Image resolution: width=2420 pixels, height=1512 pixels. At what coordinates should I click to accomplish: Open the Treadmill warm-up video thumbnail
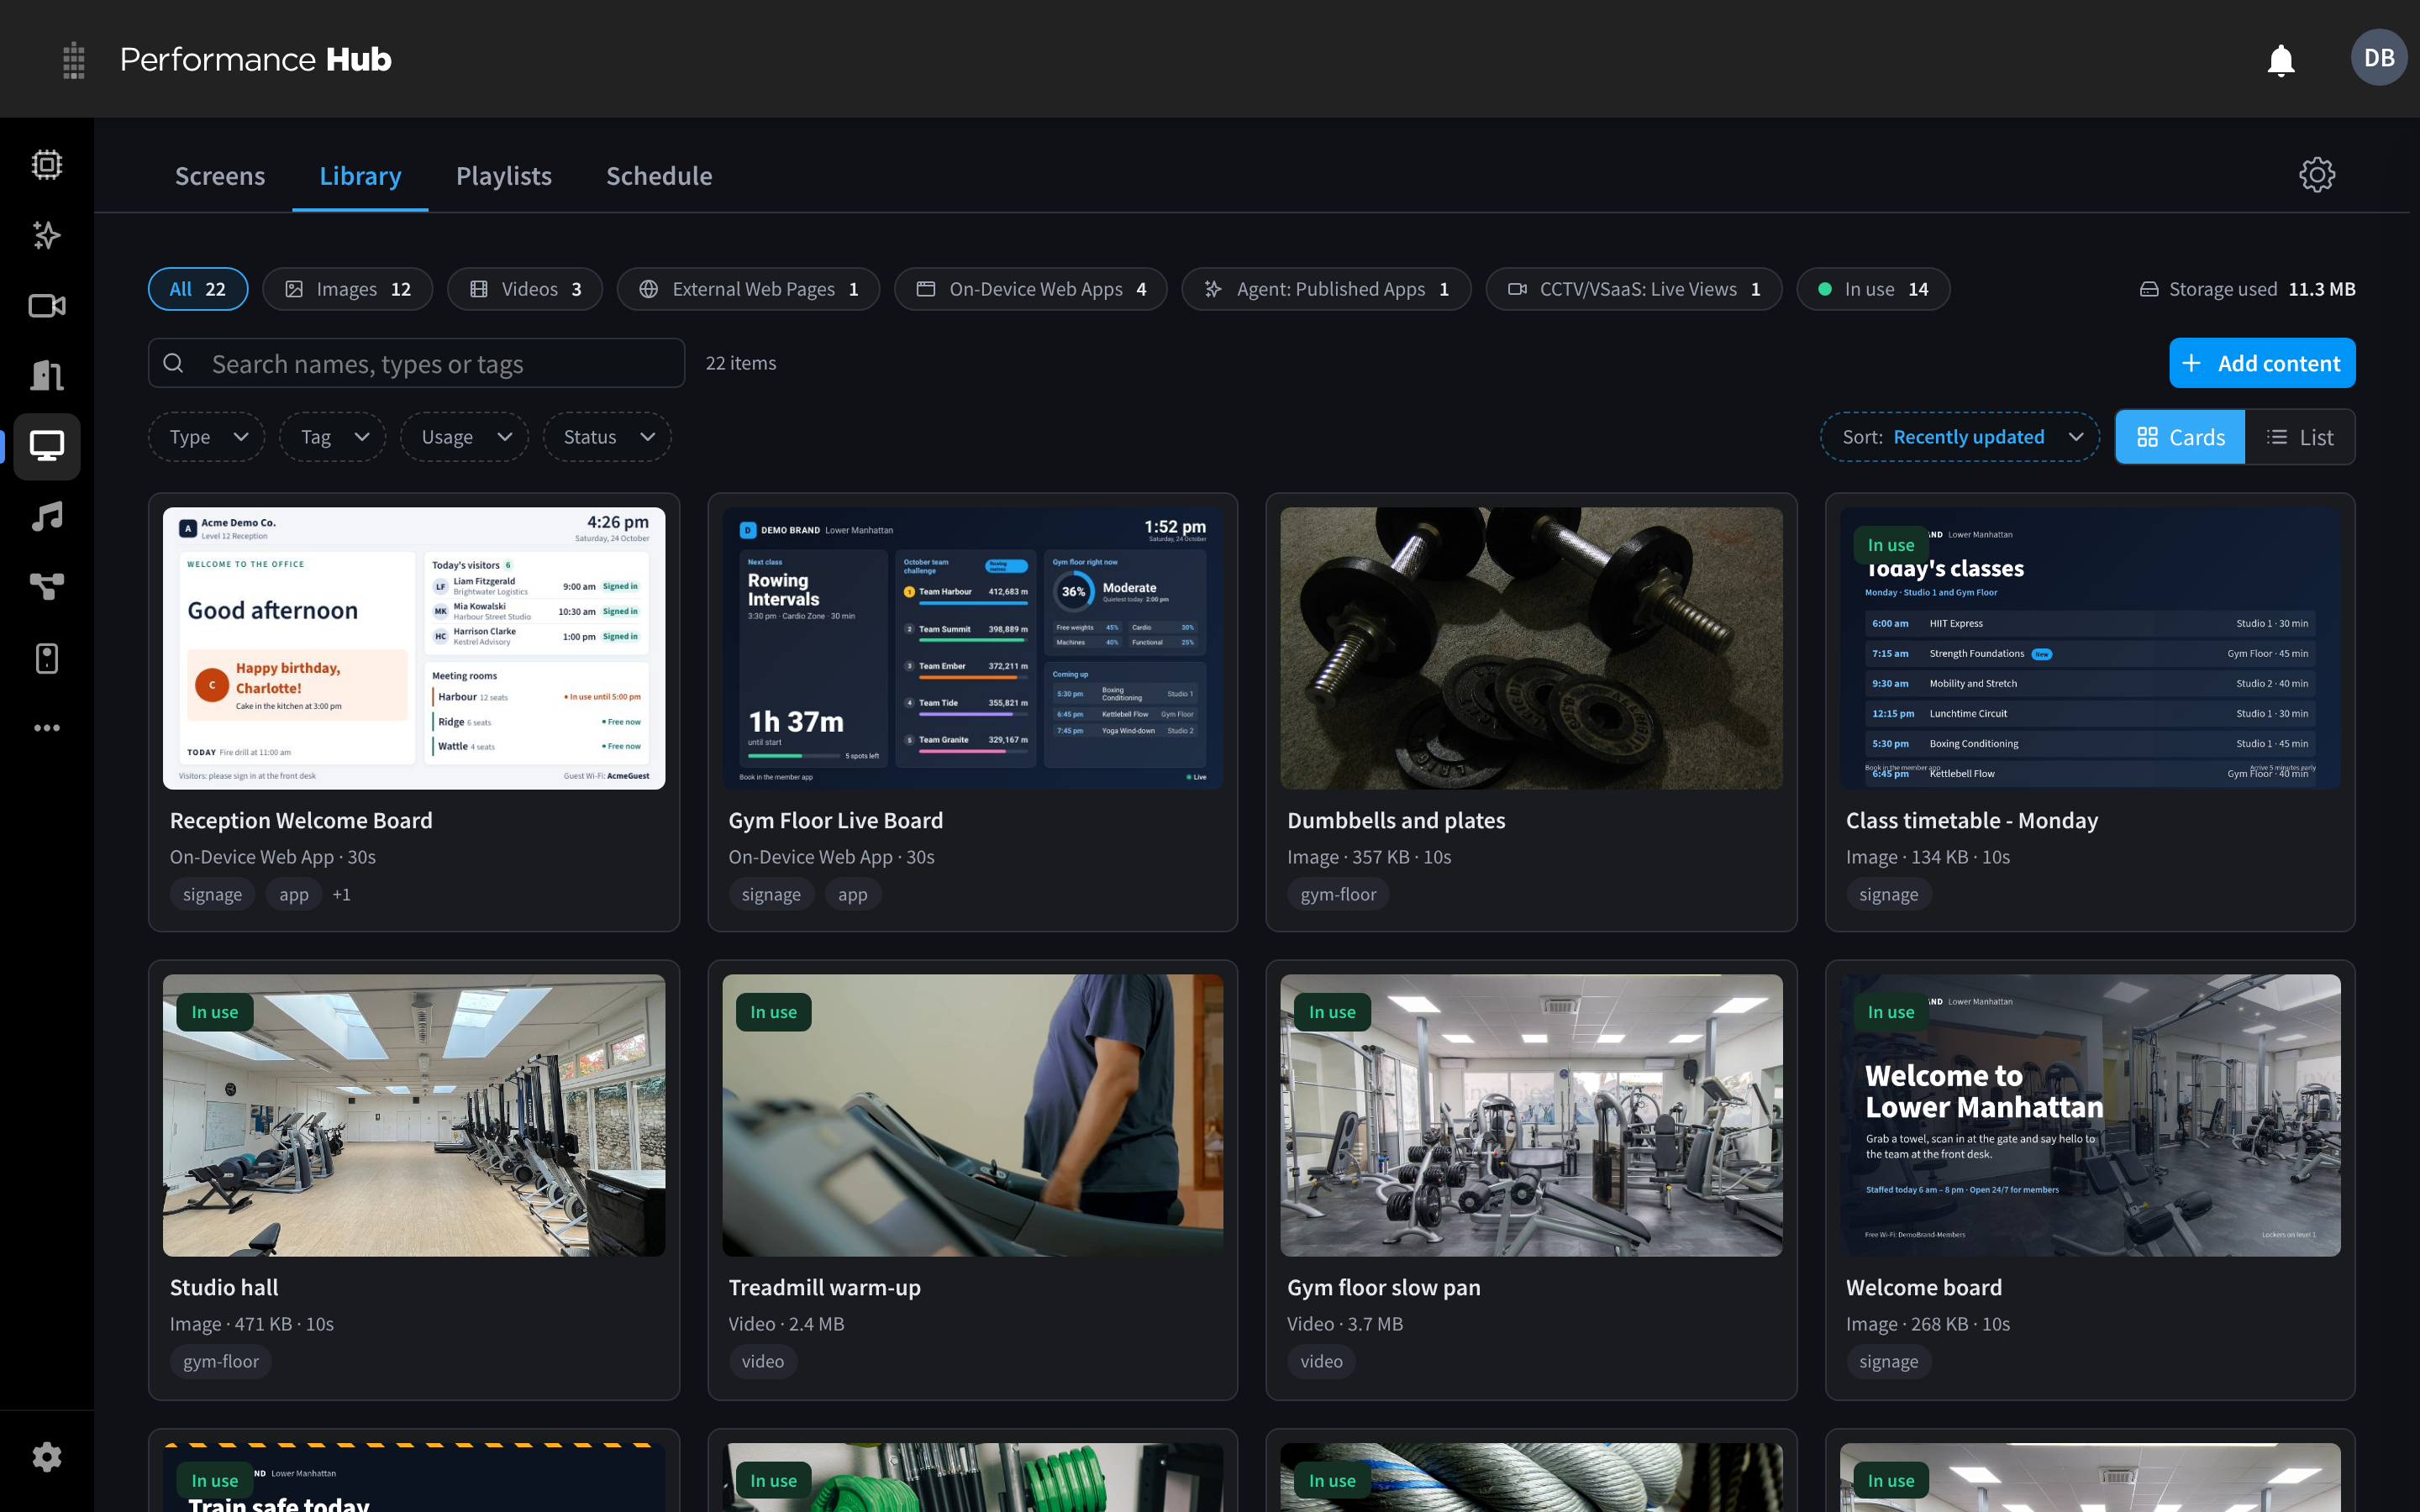pos(972,1116)
